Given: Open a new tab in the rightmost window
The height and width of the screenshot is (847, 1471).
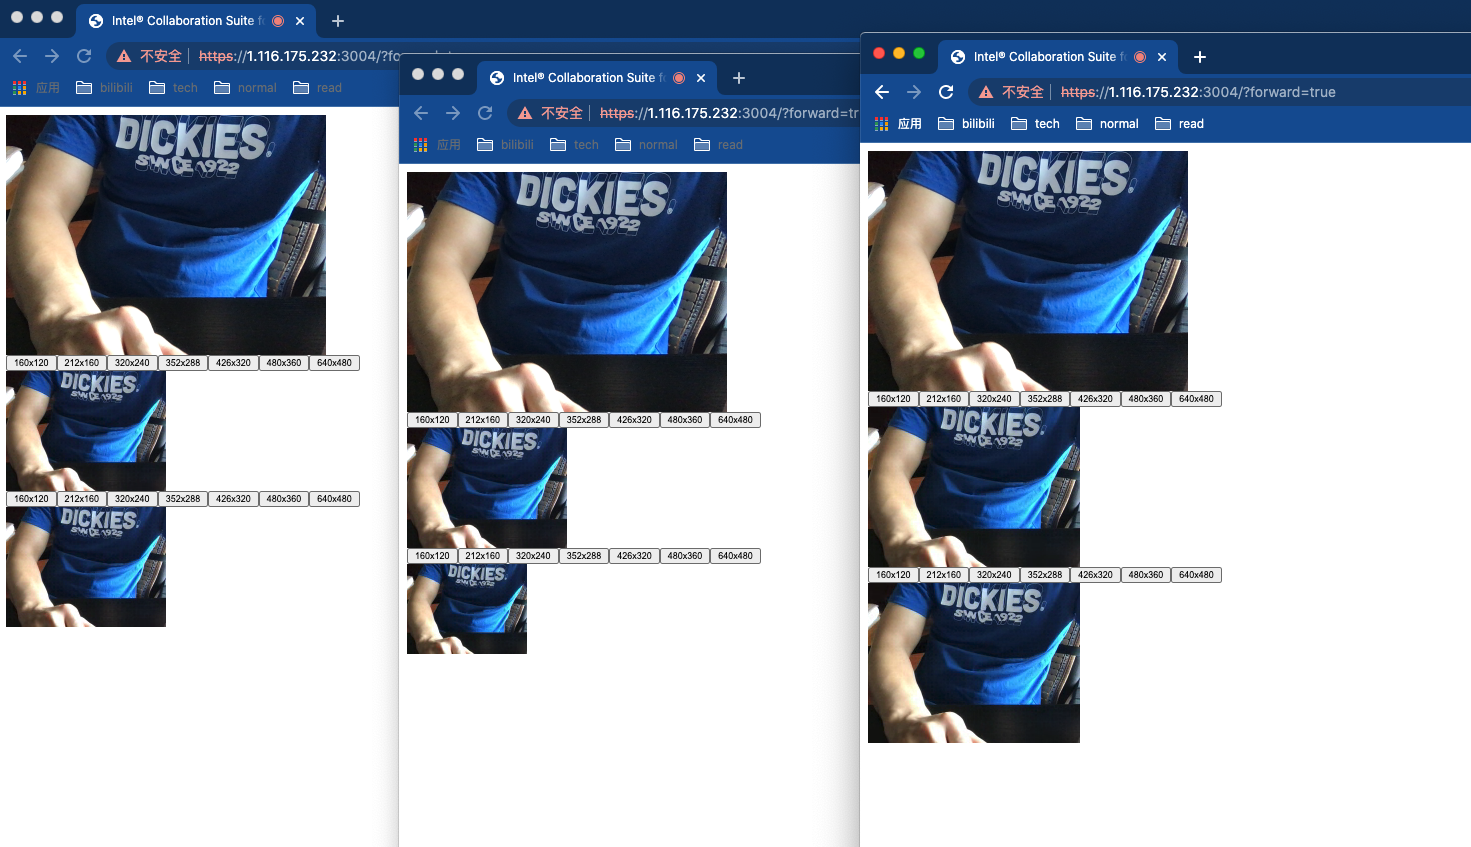Looking at the screenshot, I should coord(1200,57).
